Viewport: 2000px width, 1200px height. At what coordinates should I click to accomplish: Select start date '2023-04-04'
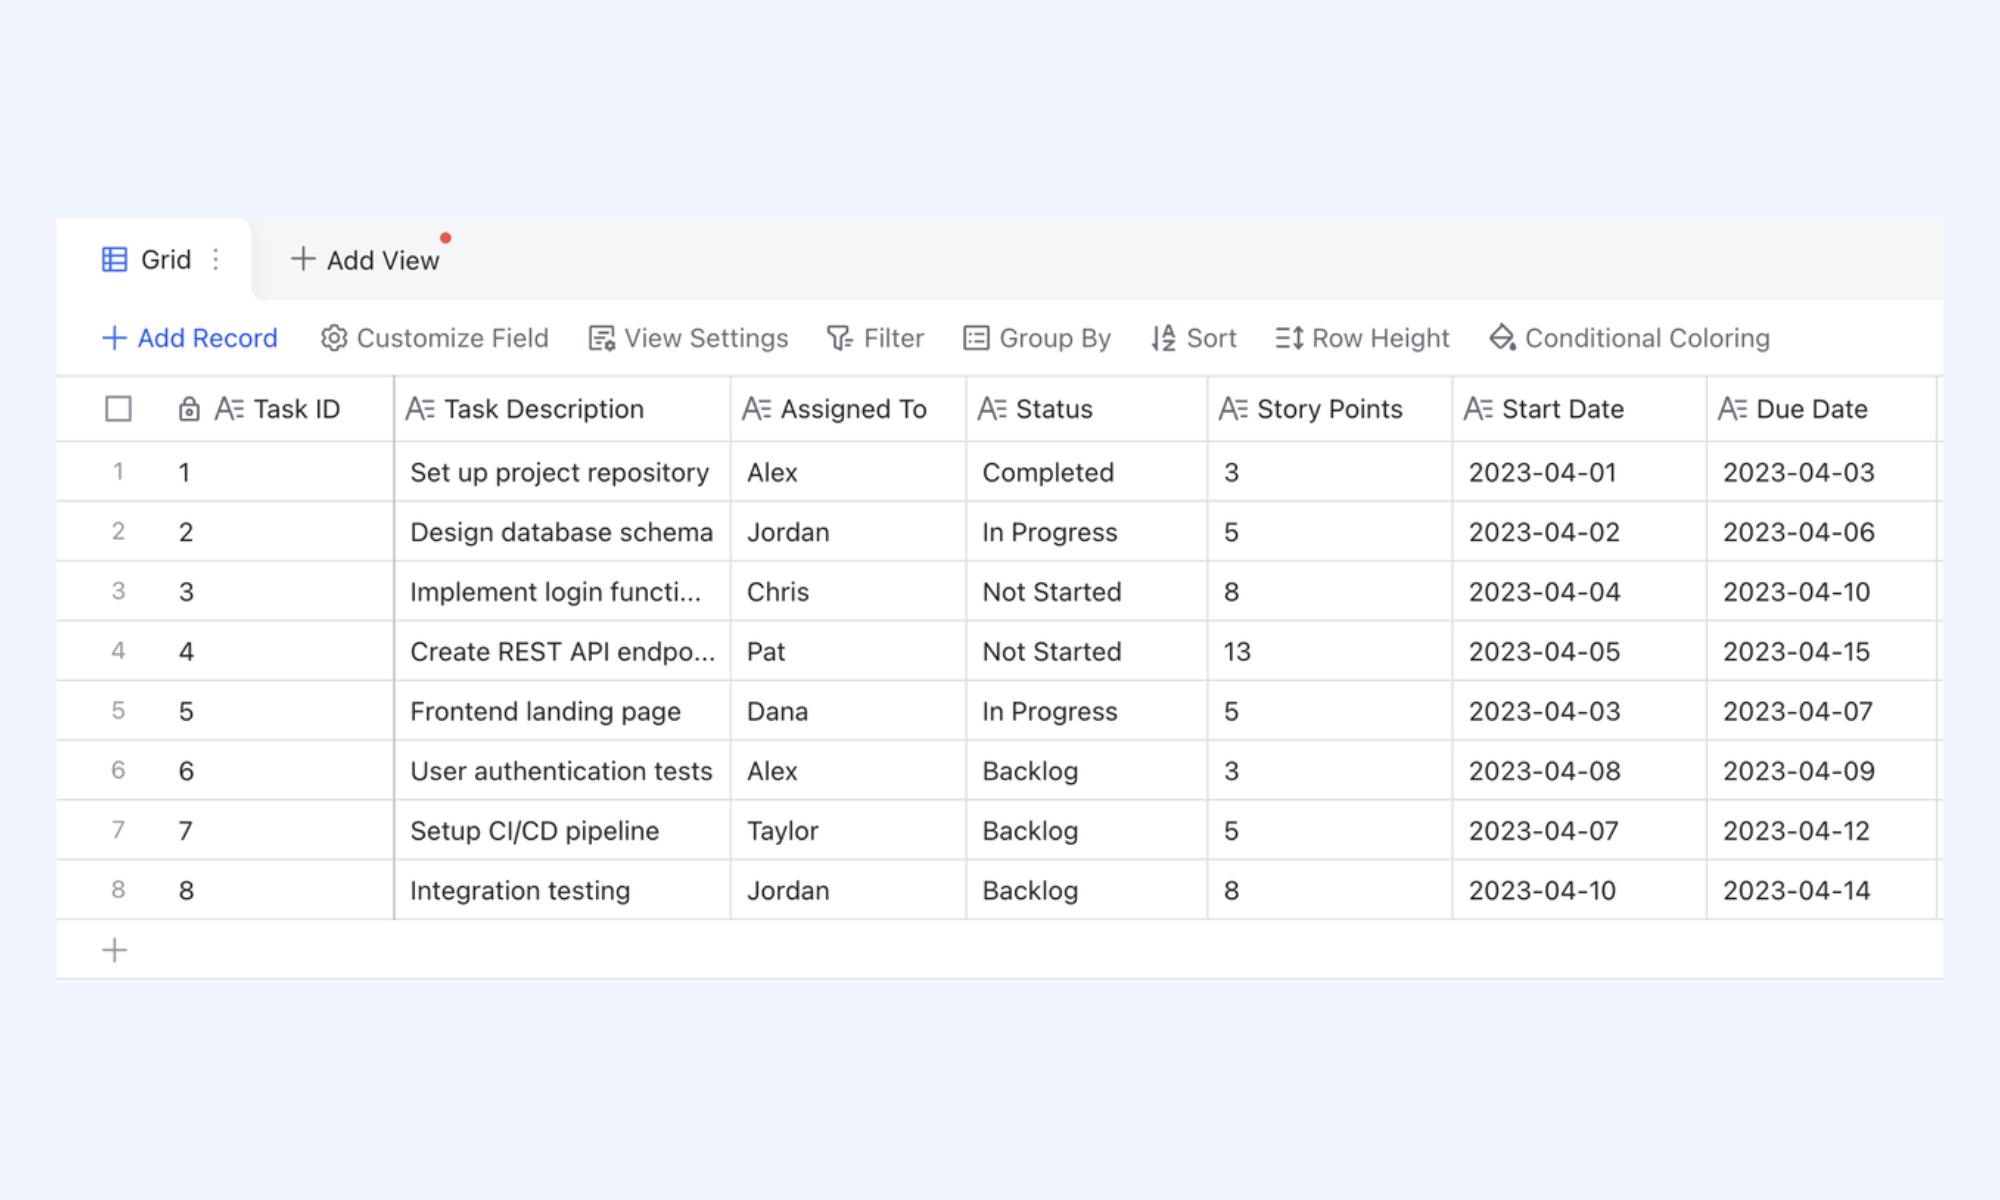(1579, 592)
